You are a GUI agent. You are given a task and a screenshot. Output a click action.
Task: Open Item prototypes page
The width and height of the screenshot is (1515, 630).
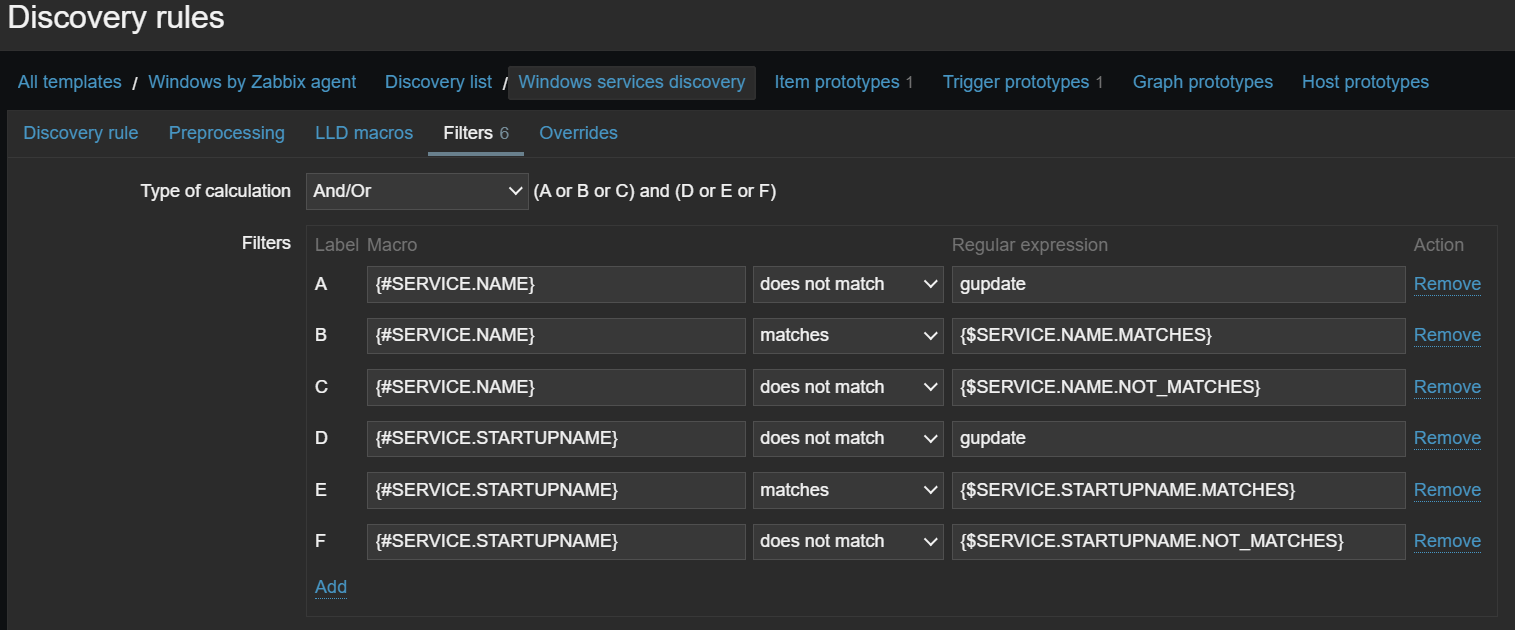836,82
